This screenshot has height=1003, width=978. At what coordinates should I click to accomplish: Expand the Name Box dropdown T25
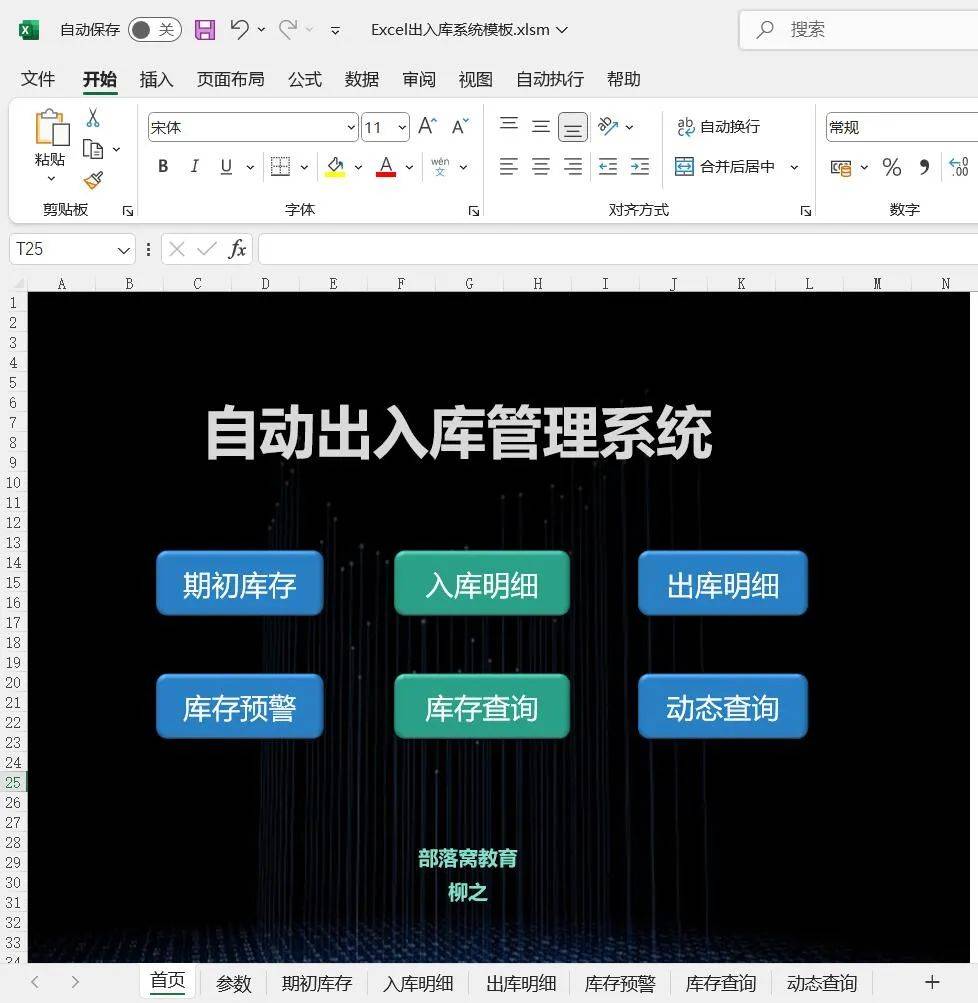pos(123,249)
